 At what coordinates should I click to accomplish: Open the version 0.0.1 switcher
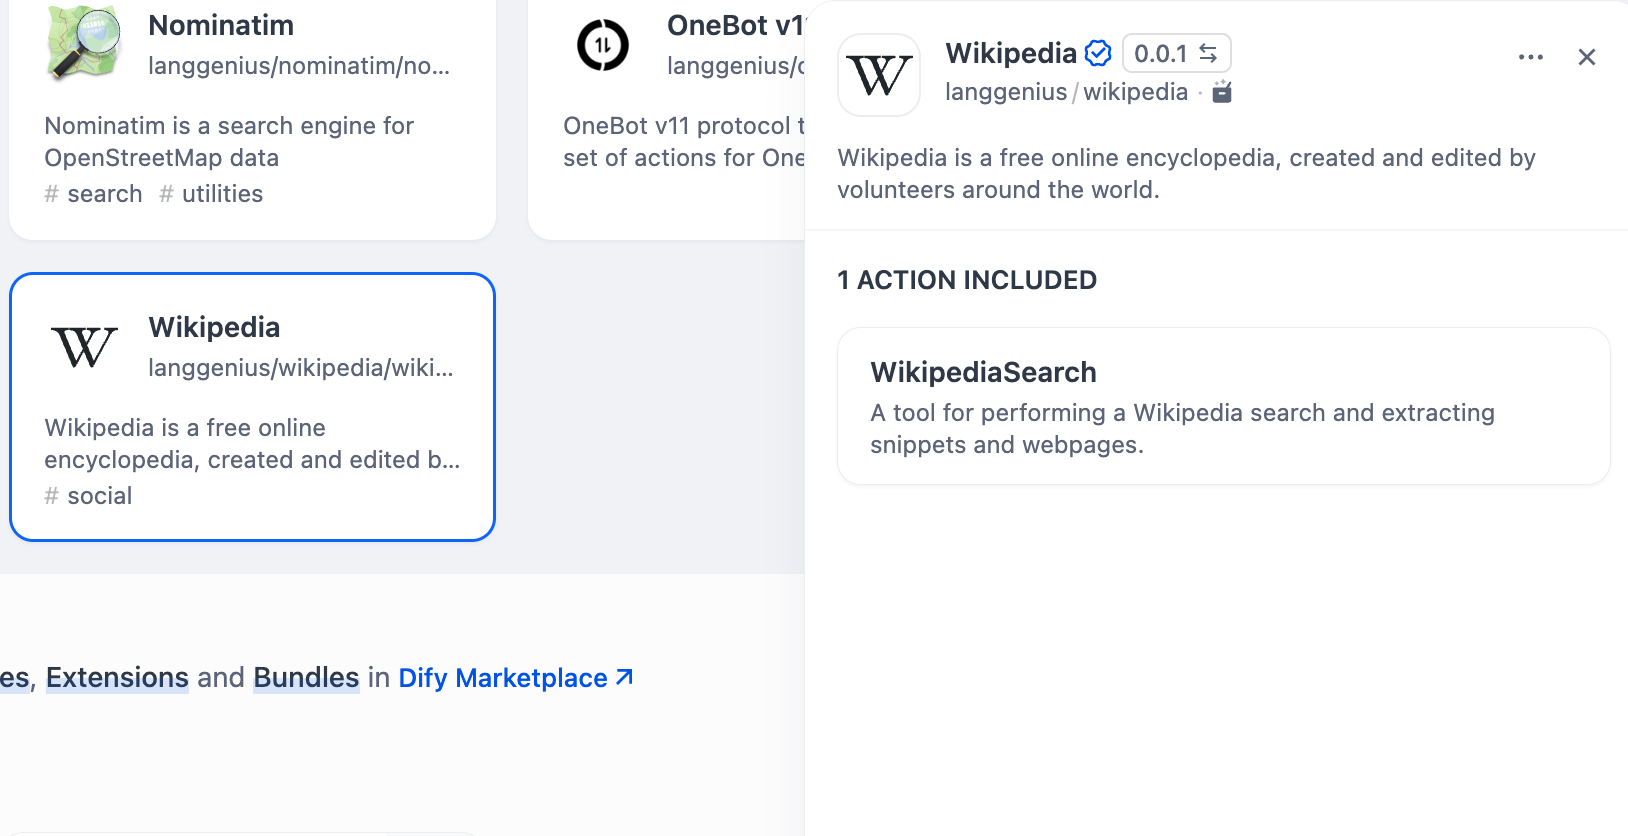click(x=1176, y=53)
